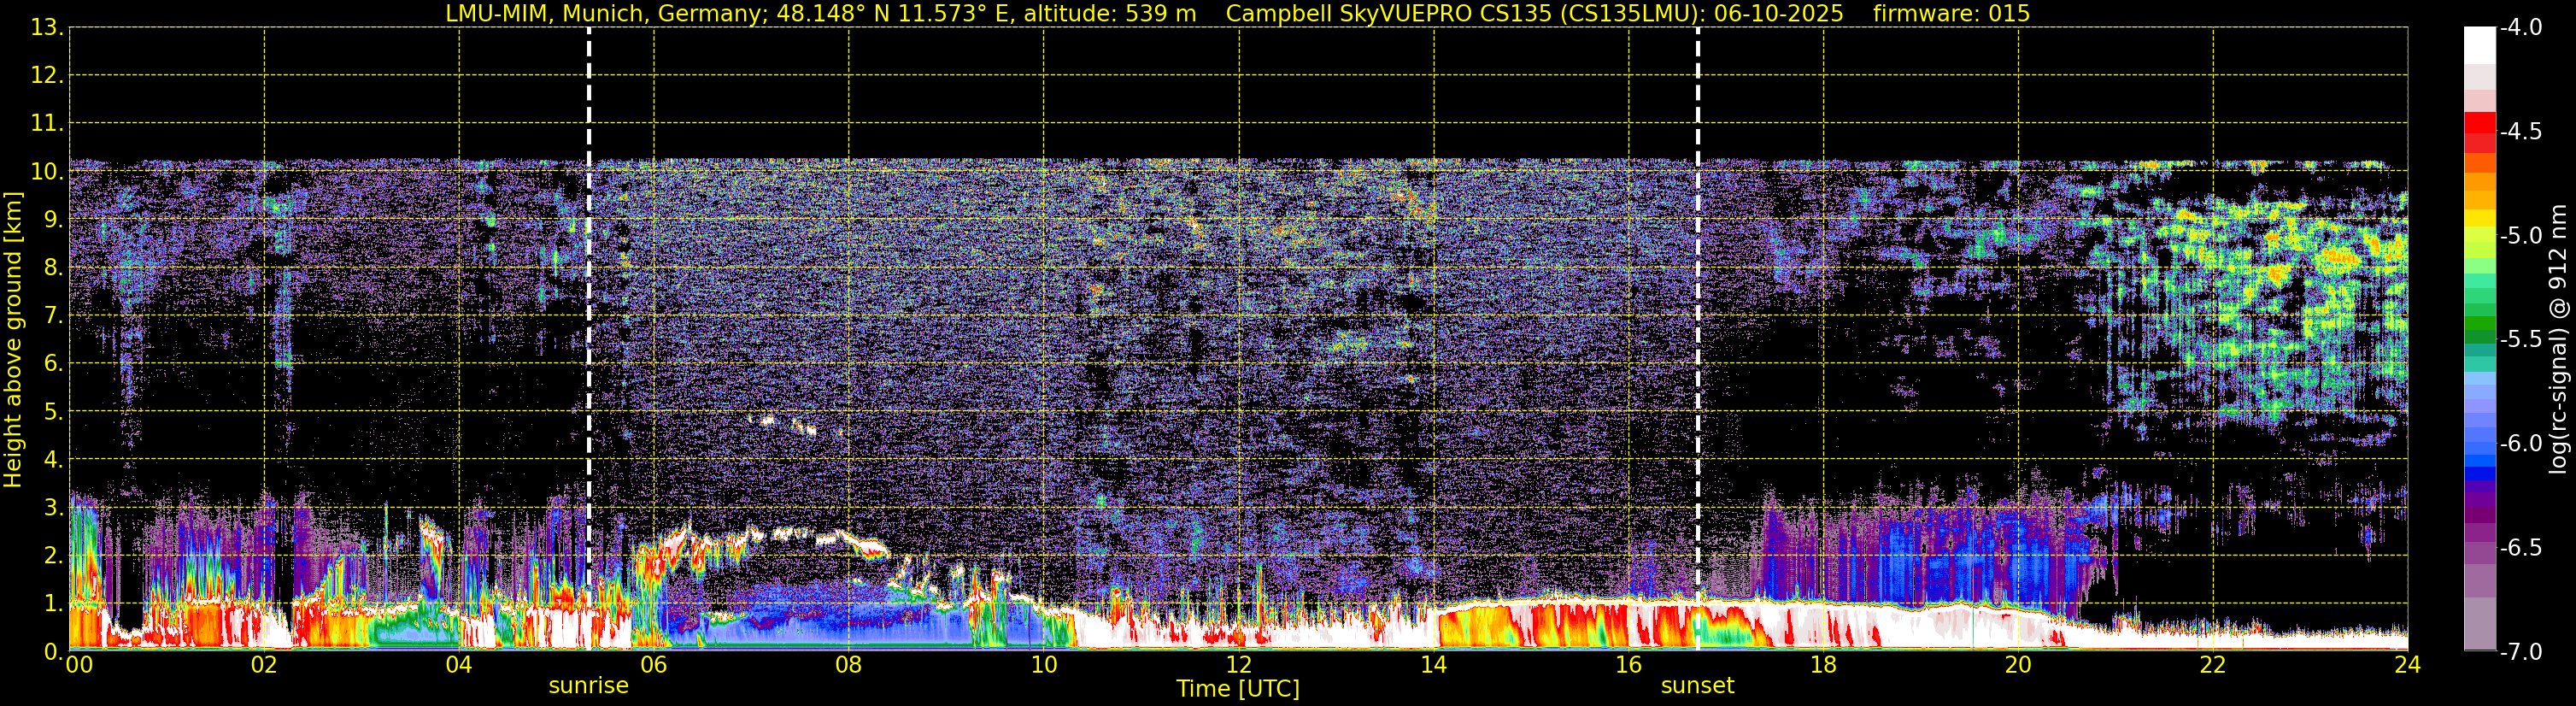Viewport: 2576px width, 706px height.
Task: Pick the white segment atop the colorbar
Action: click(2480, 46)
